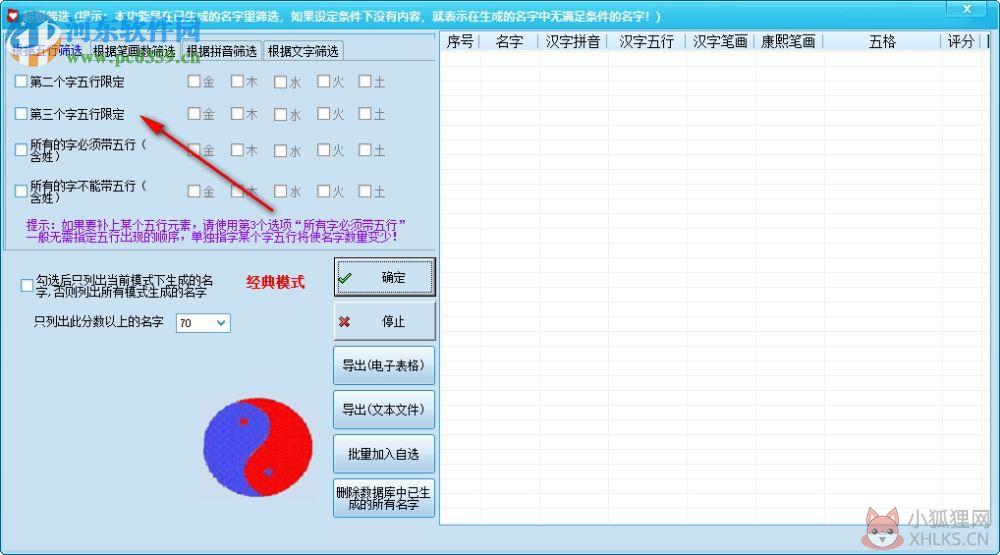Click 批量加入自选 button
This screenshot has height=555, width=1000.
(x=385, y=454)
